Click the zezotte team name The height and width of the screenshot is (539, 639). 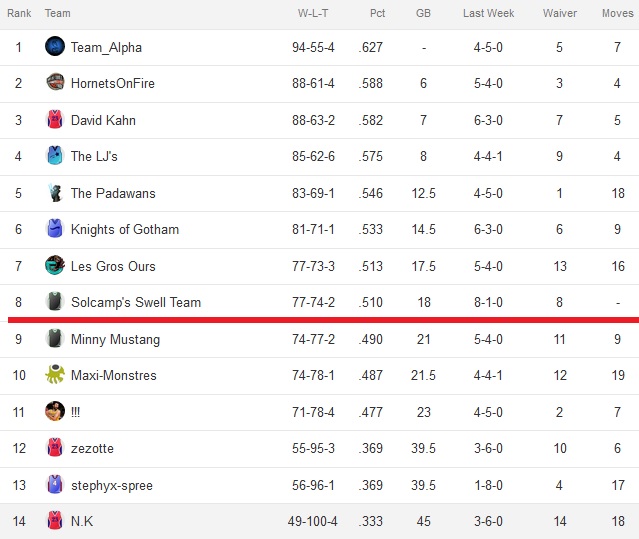coord(92,449)
